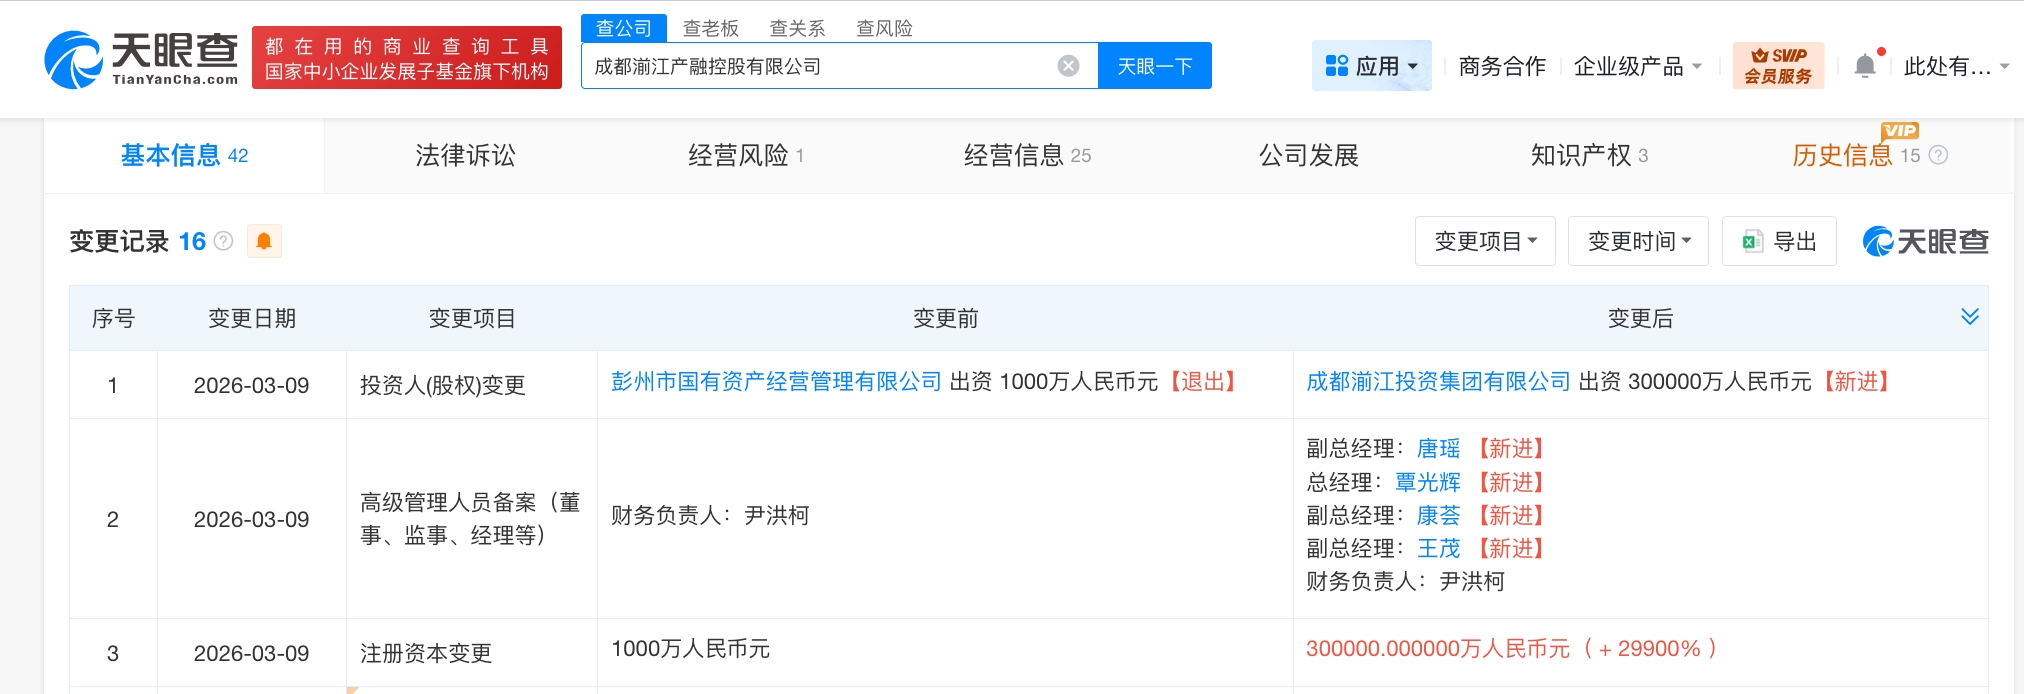
Task: Click the help icon next to 历史信息 15
Action: (1938, 155)
